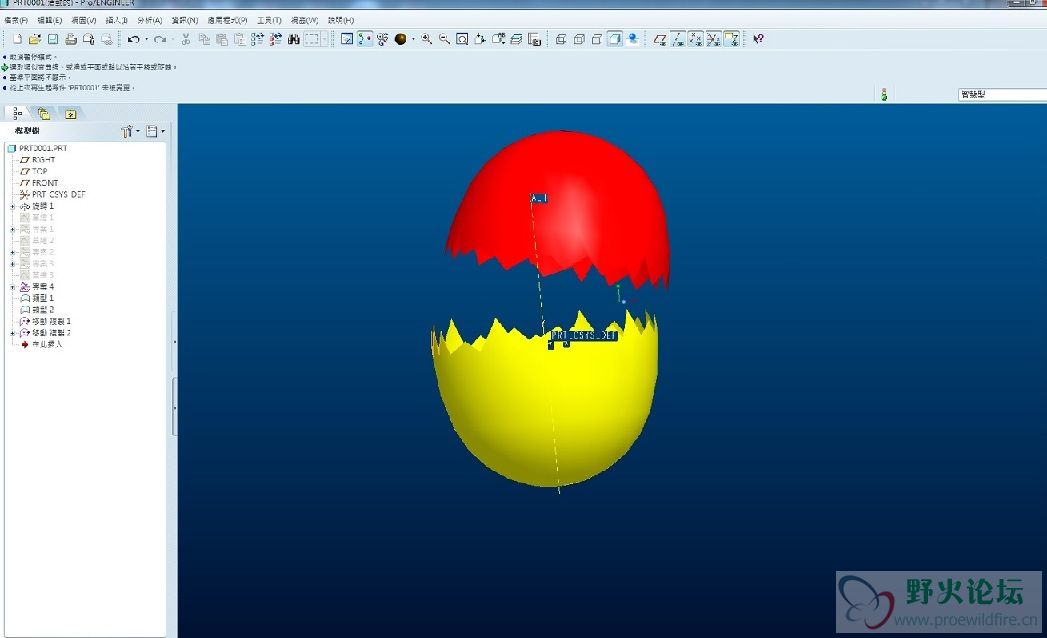Select the FRONT datum plane in the tree
Image resolution: width=1047 pixels, height=638 pixels.
[39, 182]
